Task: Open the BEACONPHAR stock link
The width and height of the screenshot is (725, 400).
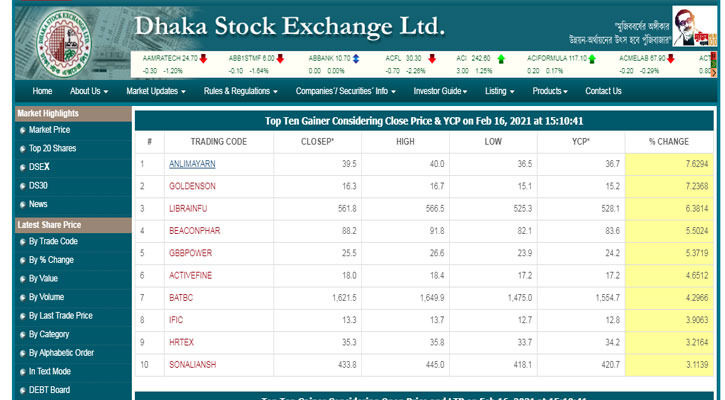Action: coord(194,230)
